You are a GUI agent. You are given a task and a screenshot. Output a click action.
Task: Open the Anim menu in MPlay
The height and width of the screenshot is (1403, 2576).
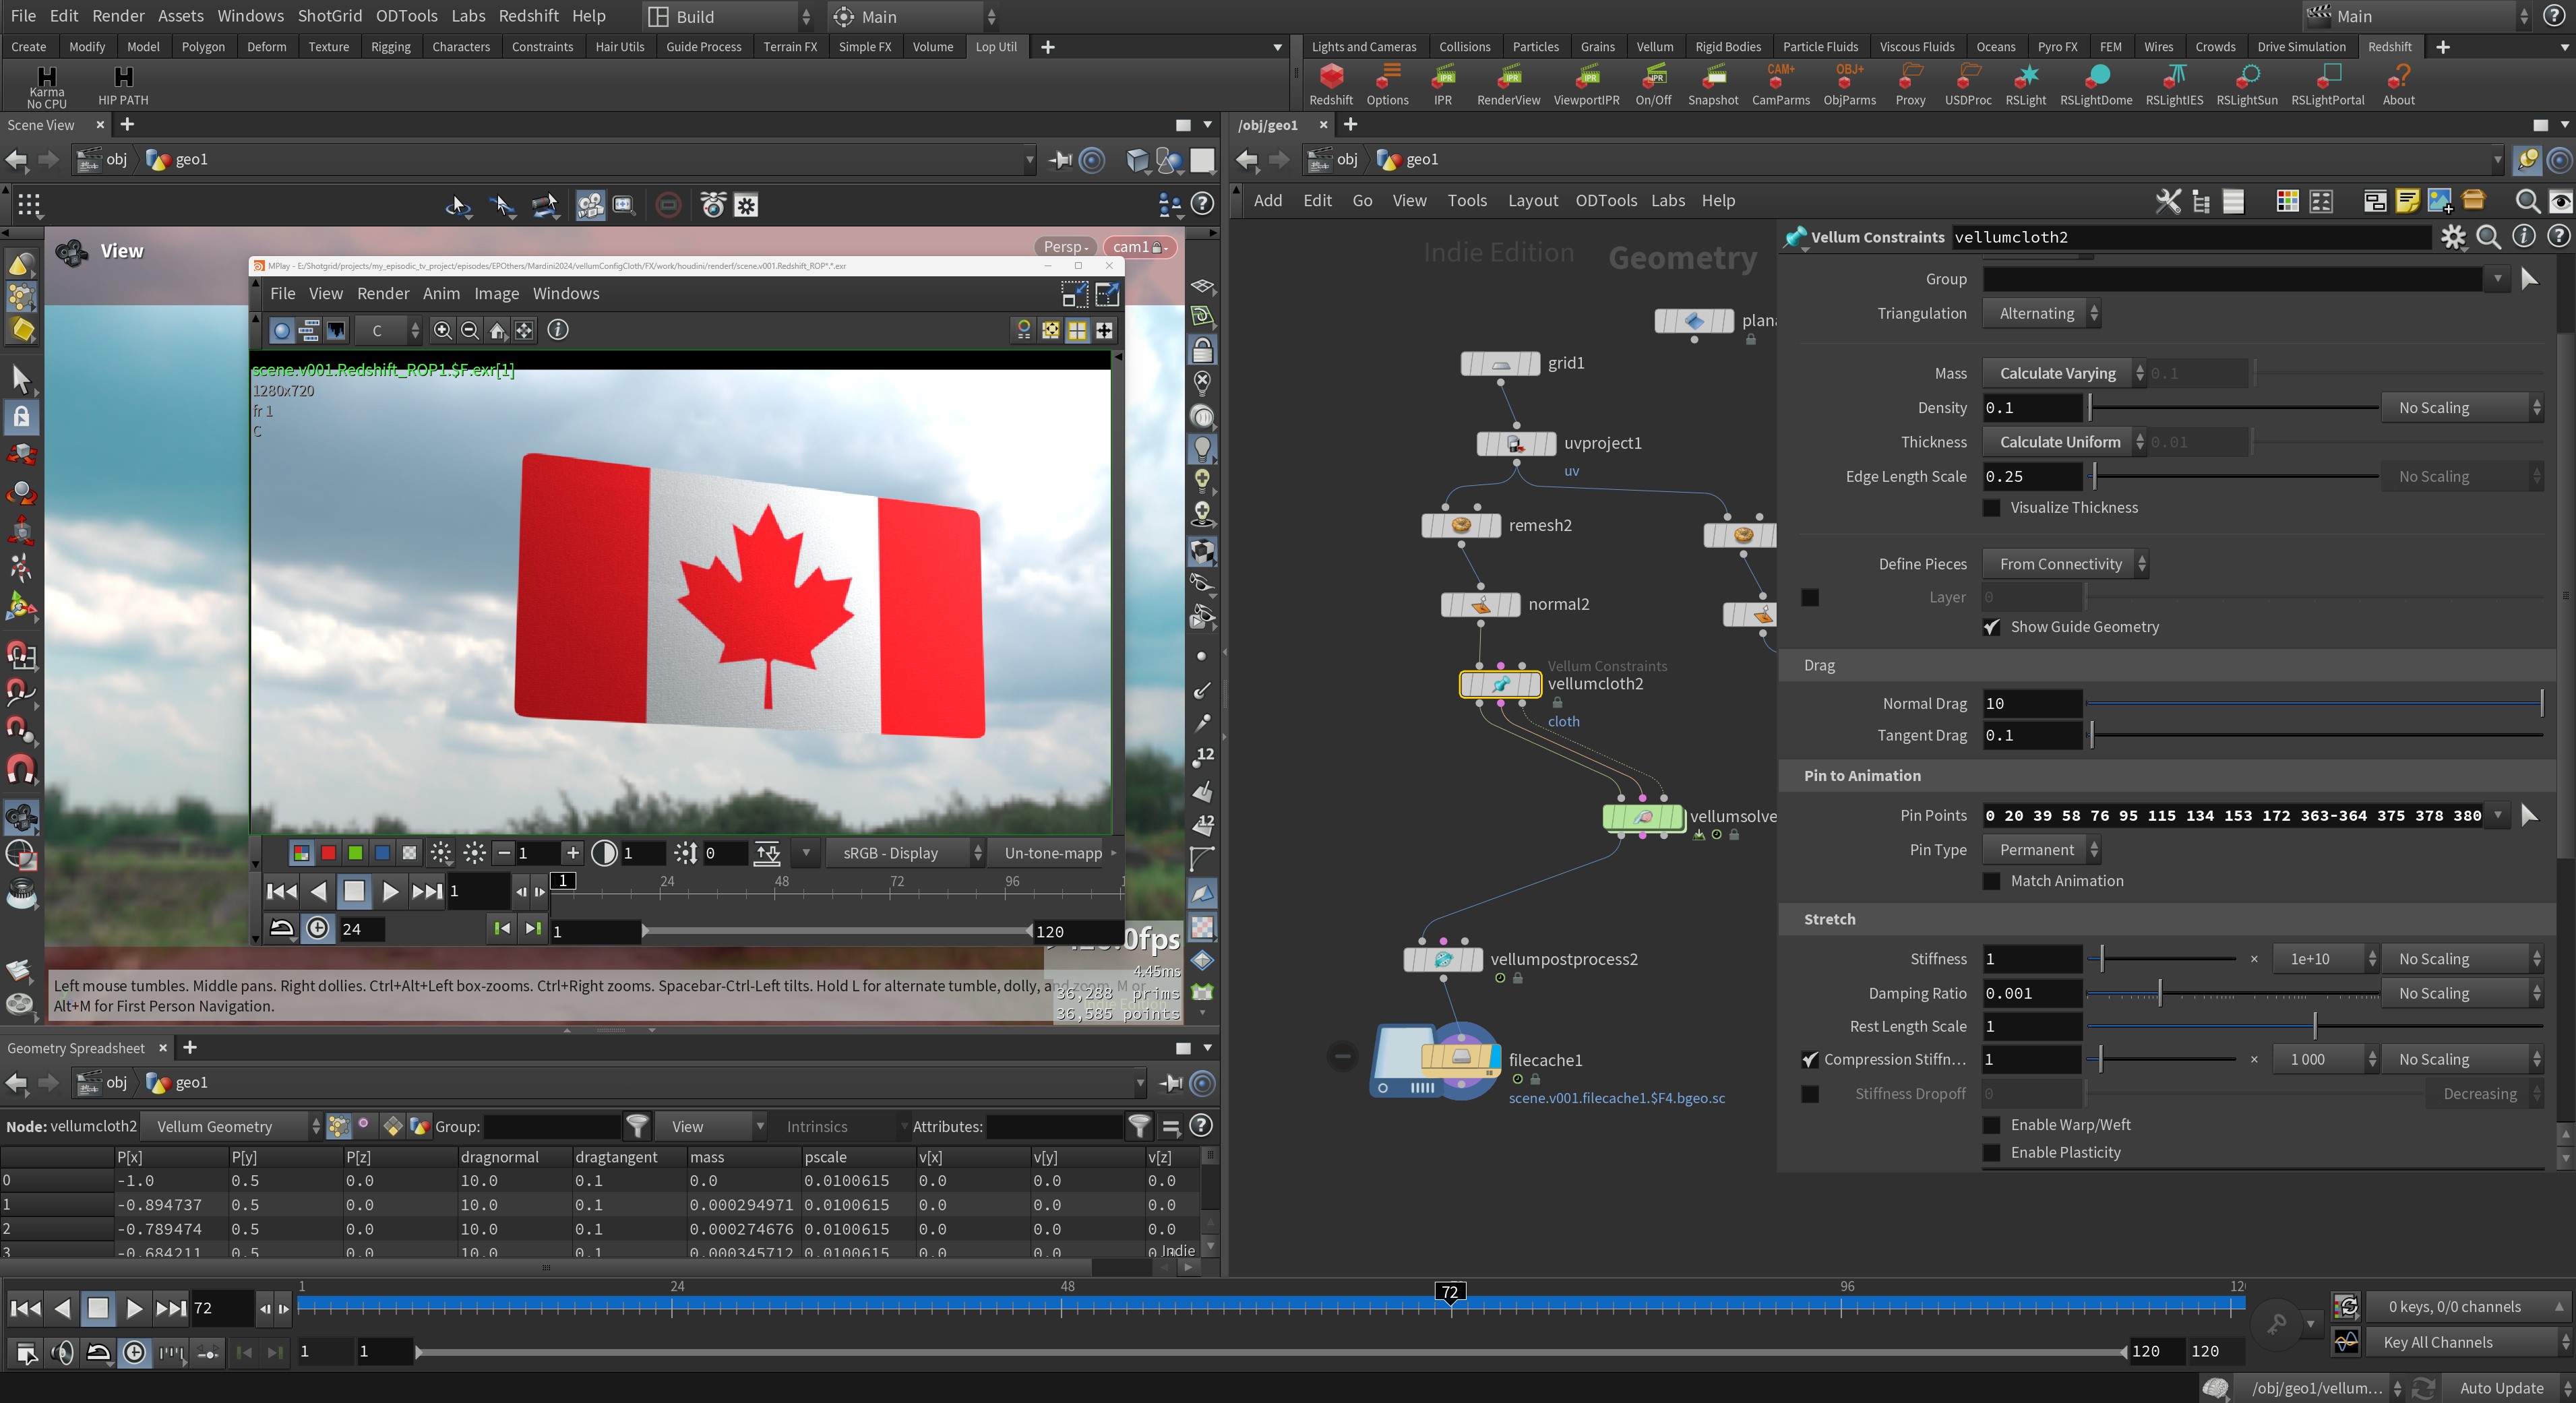[x=441, y=294]
